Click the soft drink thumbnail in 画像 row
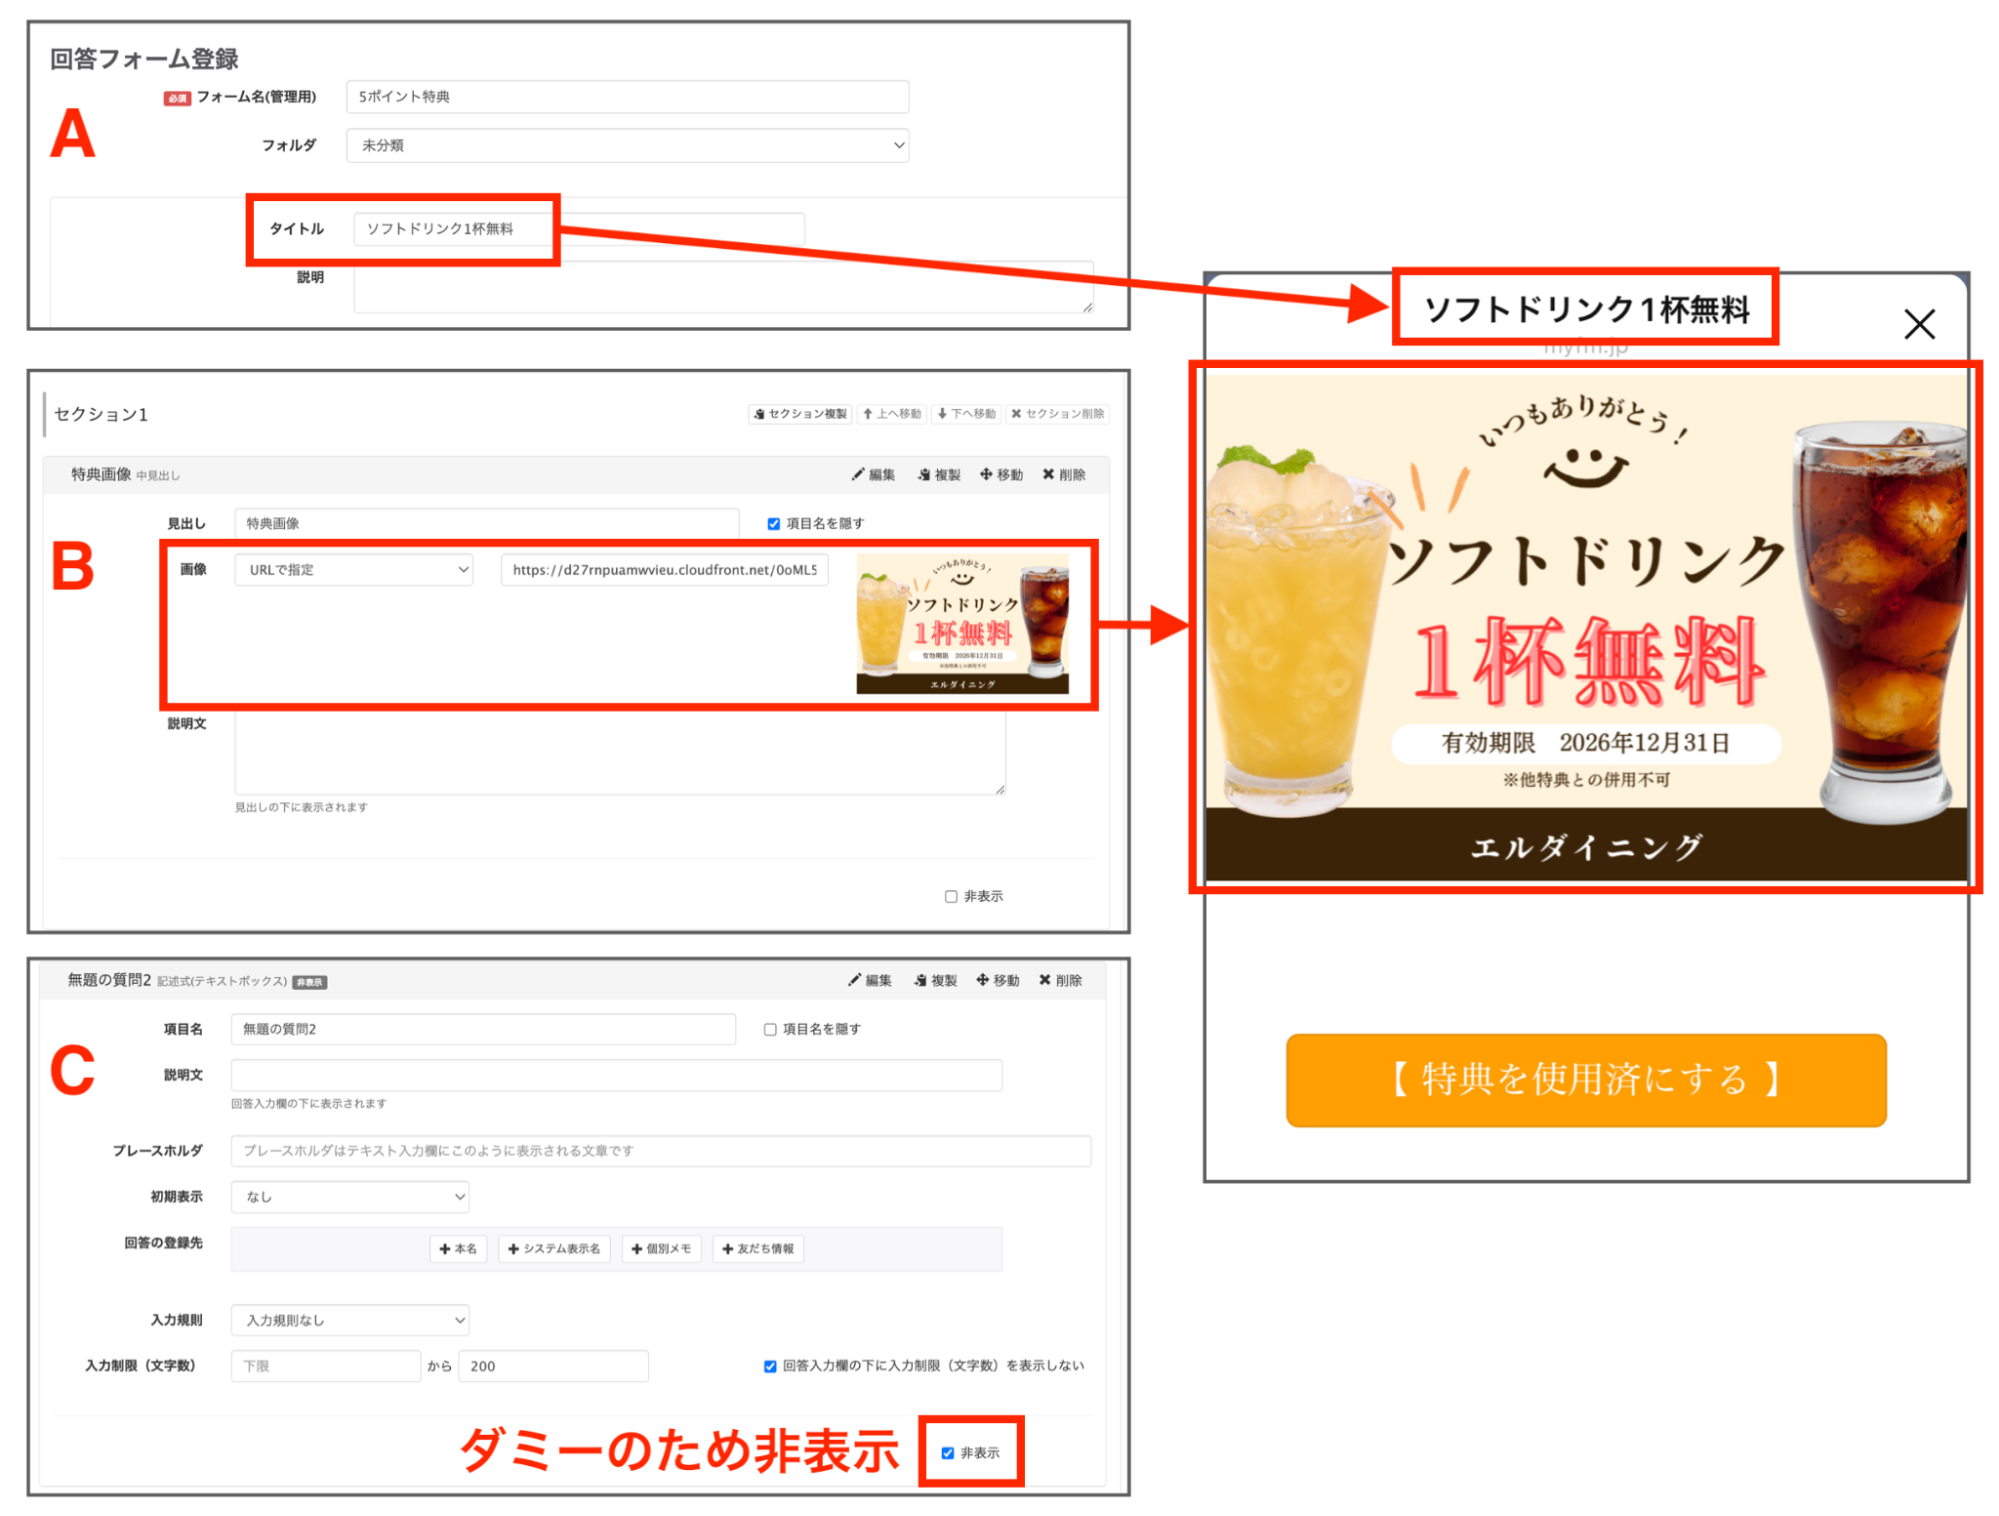 point(962,624)
